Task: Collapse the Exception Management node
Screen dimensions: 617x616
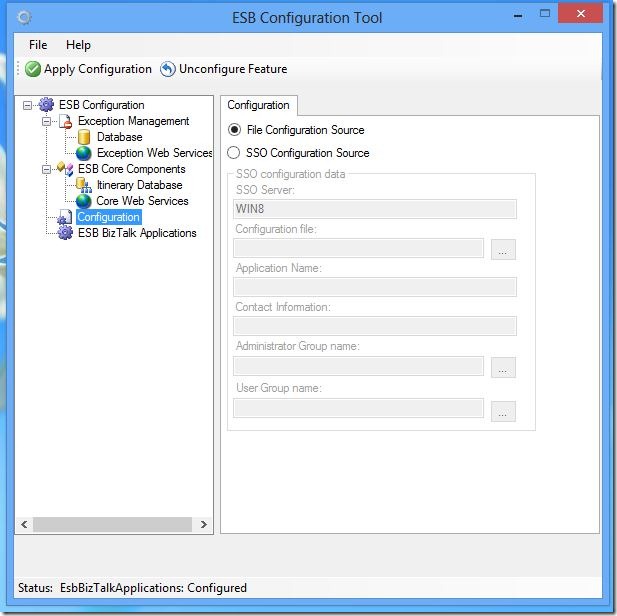Action: 46,121
